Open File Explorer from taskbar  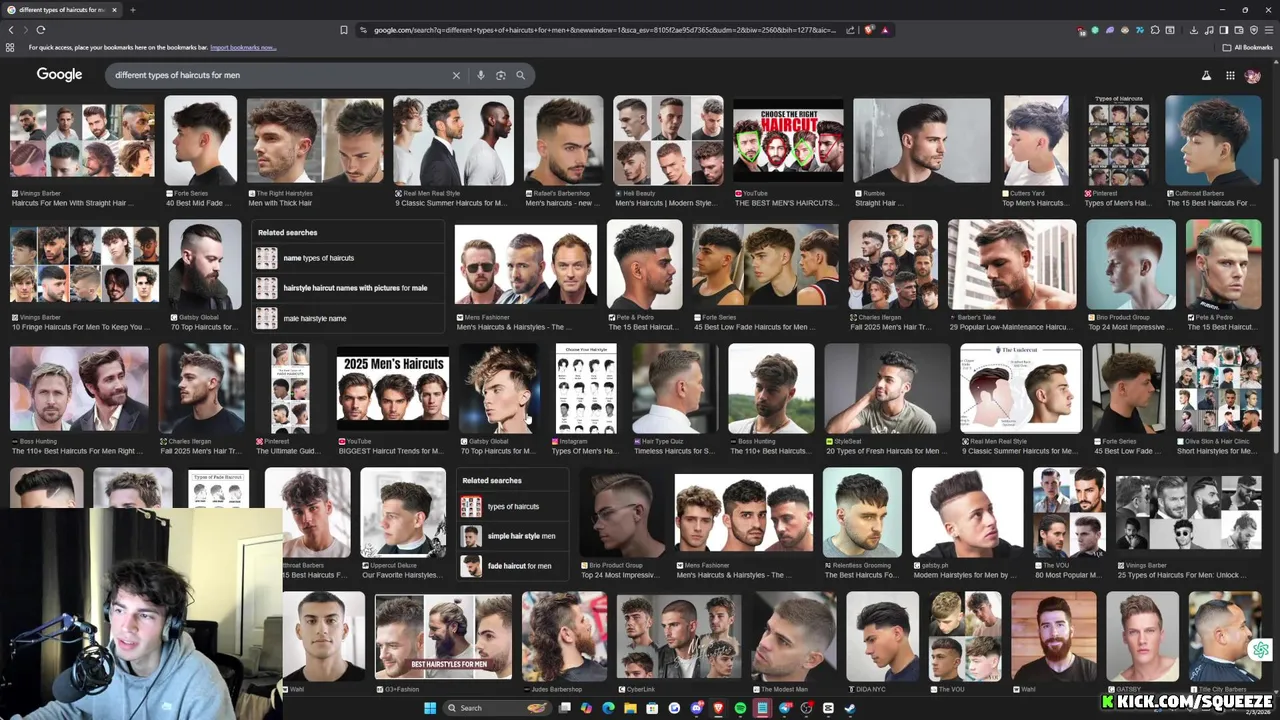(630, 708)
